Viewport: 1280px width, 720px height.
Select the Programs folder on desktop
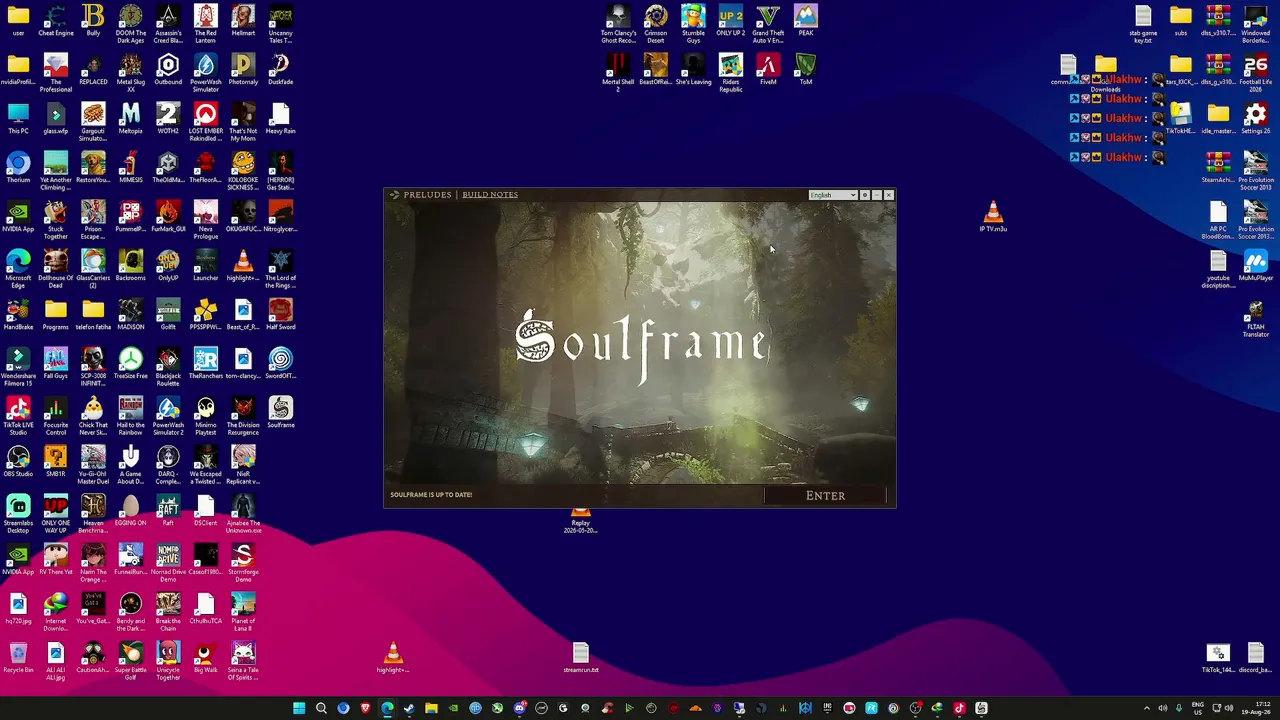point(56,315)
